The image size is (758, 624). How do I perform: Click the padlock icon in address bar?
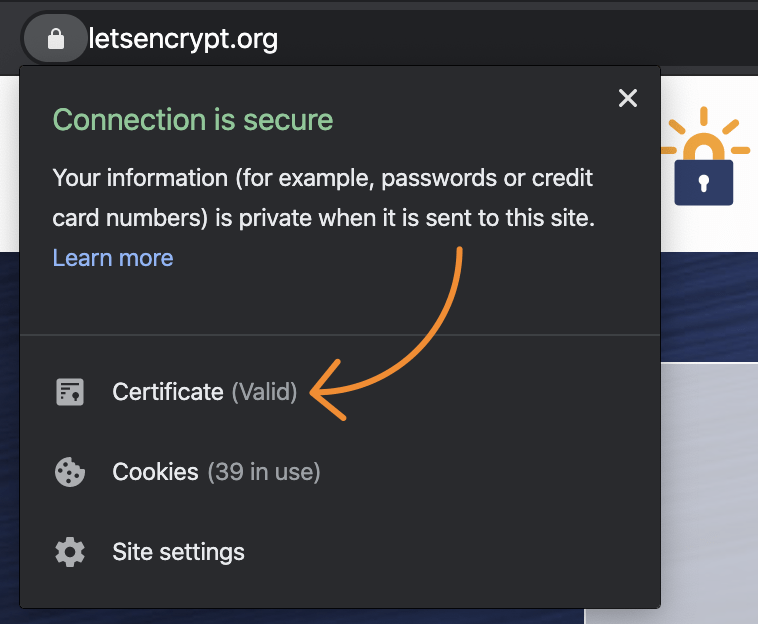click(56, 39)
